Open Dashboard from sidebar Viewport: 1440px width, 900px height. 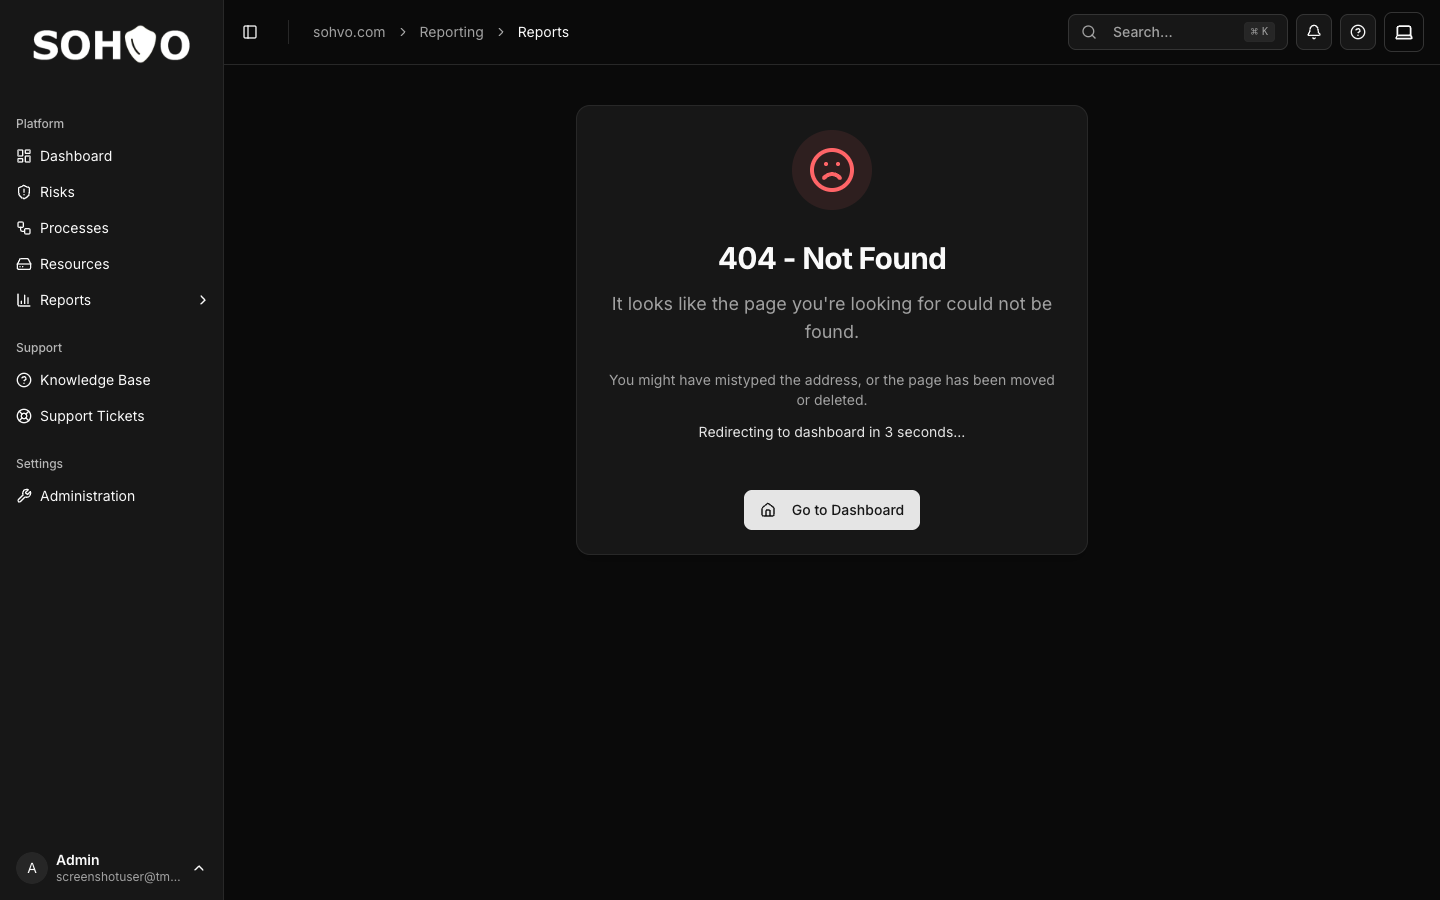pyautogui.click(x=111, y=156)
